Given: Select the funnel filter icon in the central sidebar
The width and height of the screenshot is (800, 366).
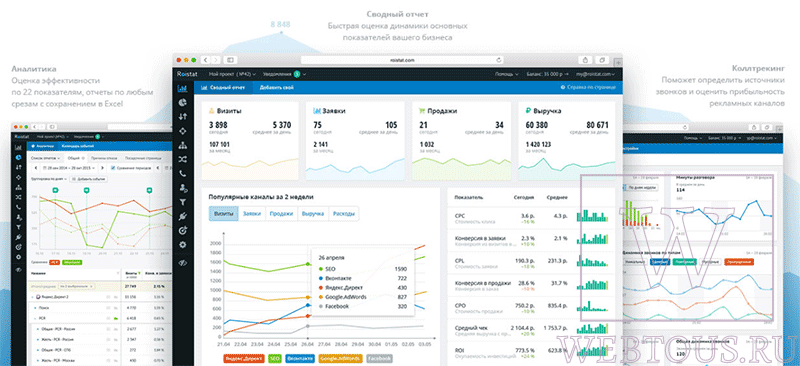Looking at the screenshot, I should [x=183, y=203].
